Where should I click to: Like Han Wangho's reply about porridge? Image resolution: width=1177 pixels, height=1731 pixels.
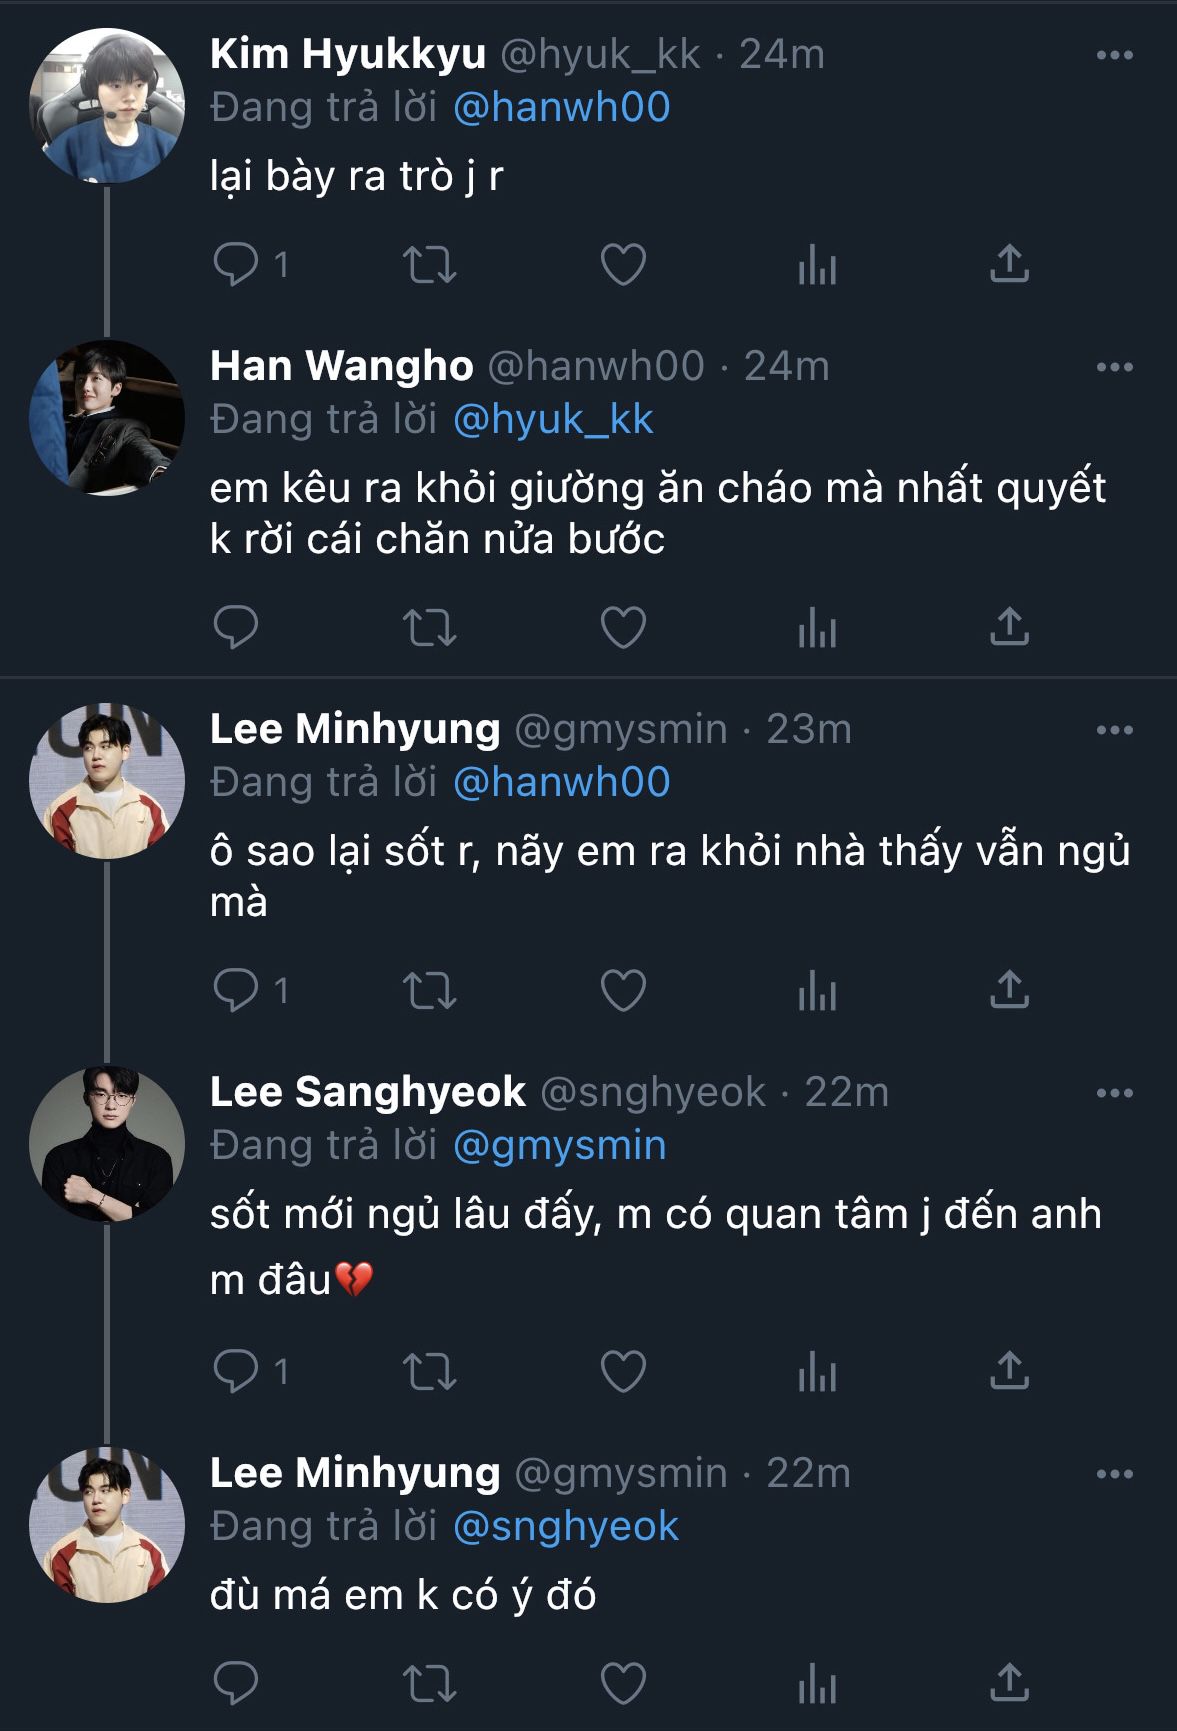(623, 628)
